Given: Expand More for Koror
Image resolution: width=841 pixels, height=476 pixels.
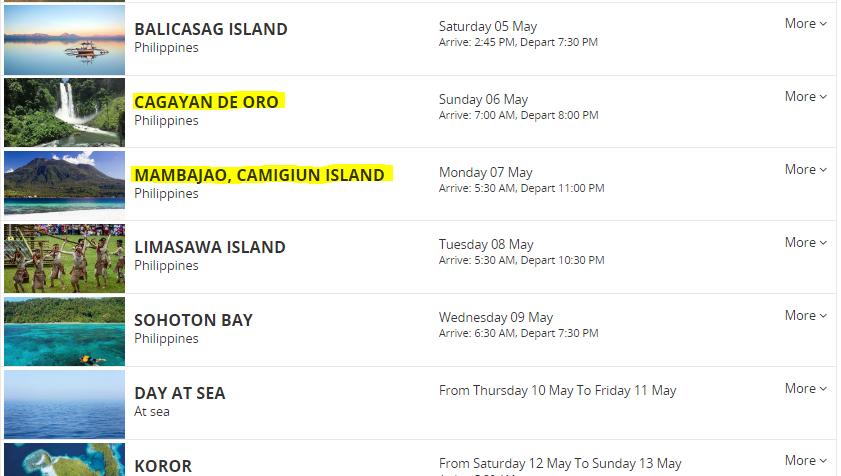Looking at the screenshot, I should (x=806, y=460).
